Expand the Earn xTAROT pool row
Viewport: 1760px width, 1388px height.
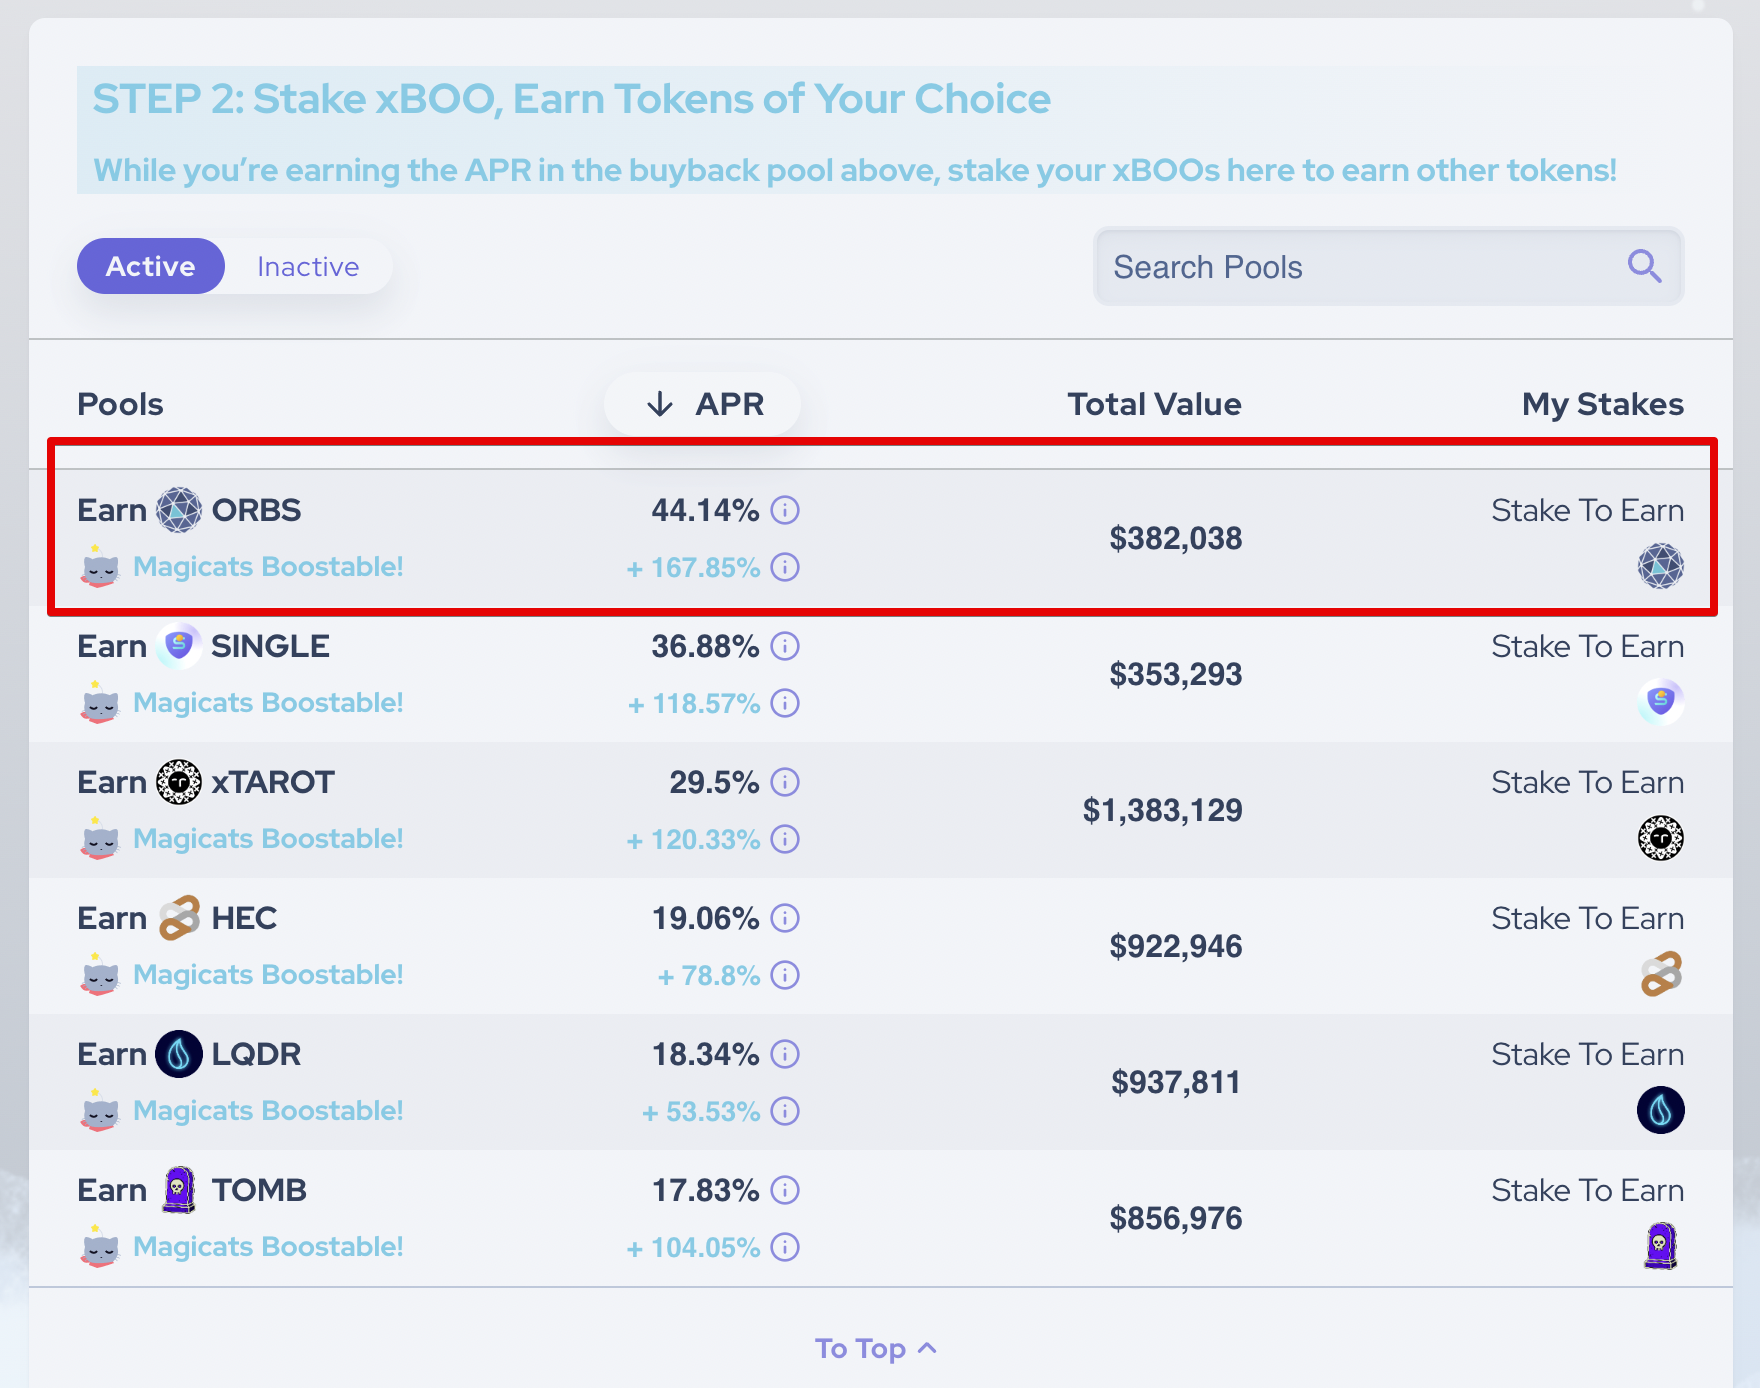[x=880, y=810]
